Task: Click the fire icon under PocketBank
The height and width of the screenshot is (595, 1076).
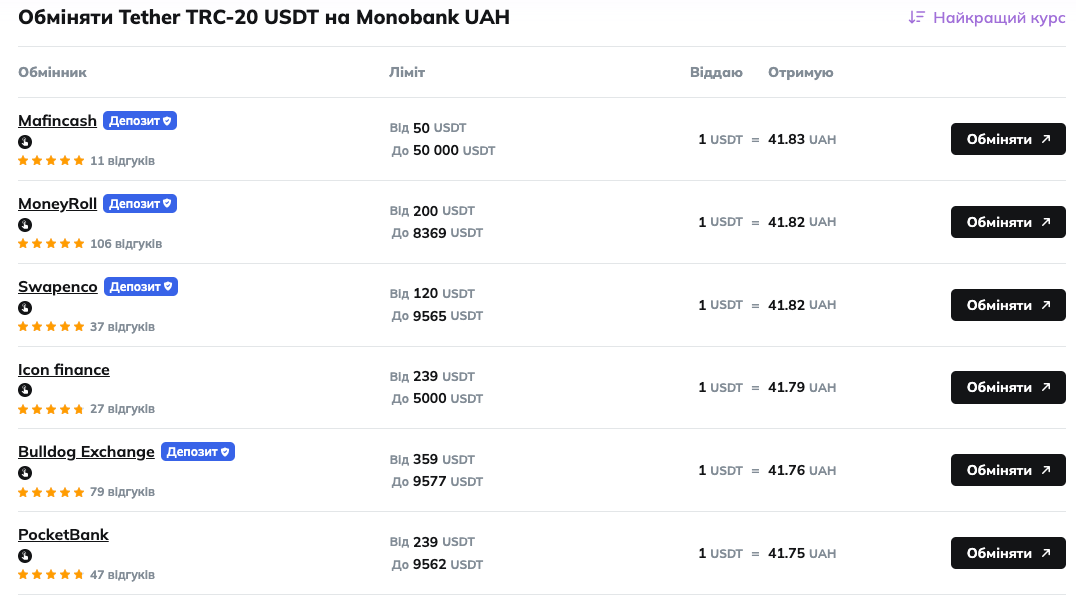Action: (25, 557)
